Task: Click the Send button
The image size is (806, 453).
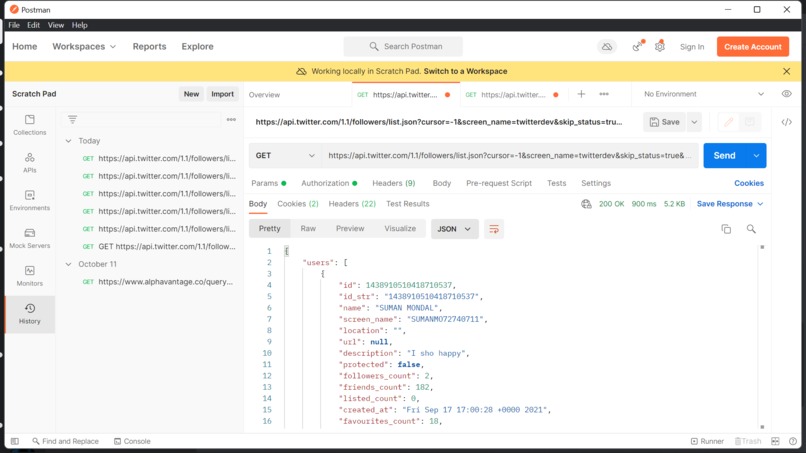Action: (x=724, y=155)
